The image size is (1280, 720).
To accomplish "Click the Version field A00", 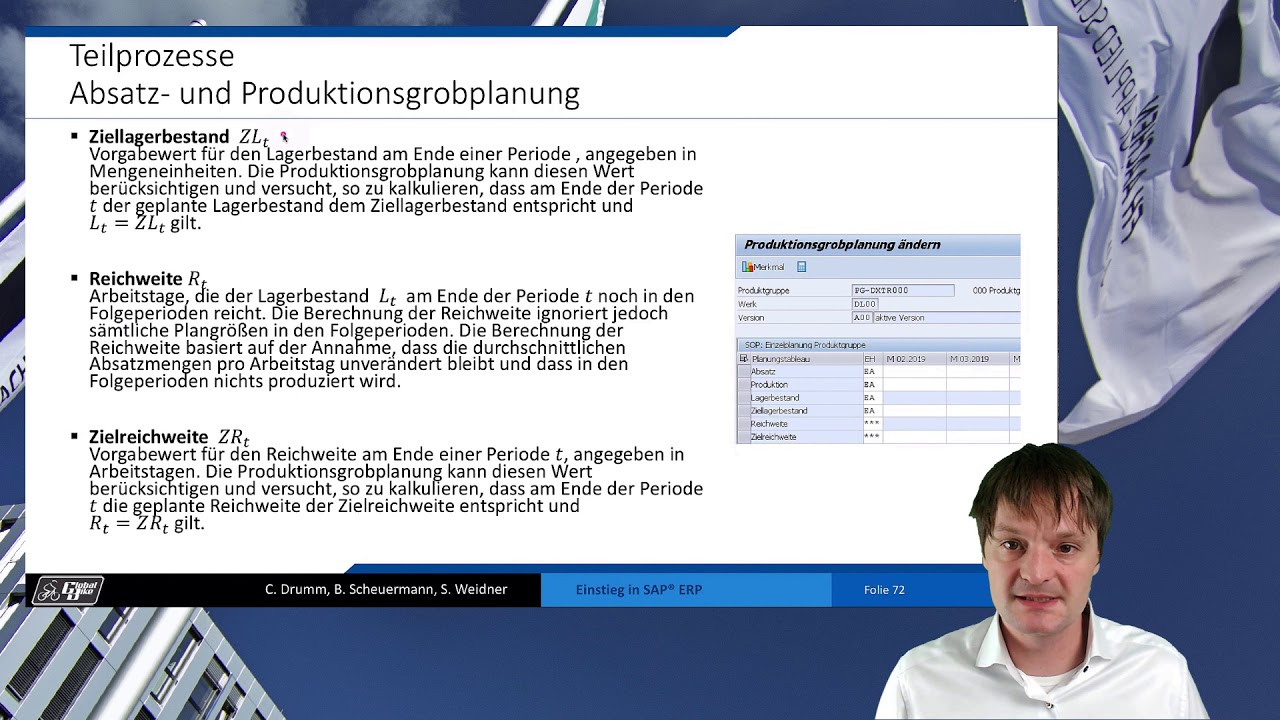I will [862, 318].
